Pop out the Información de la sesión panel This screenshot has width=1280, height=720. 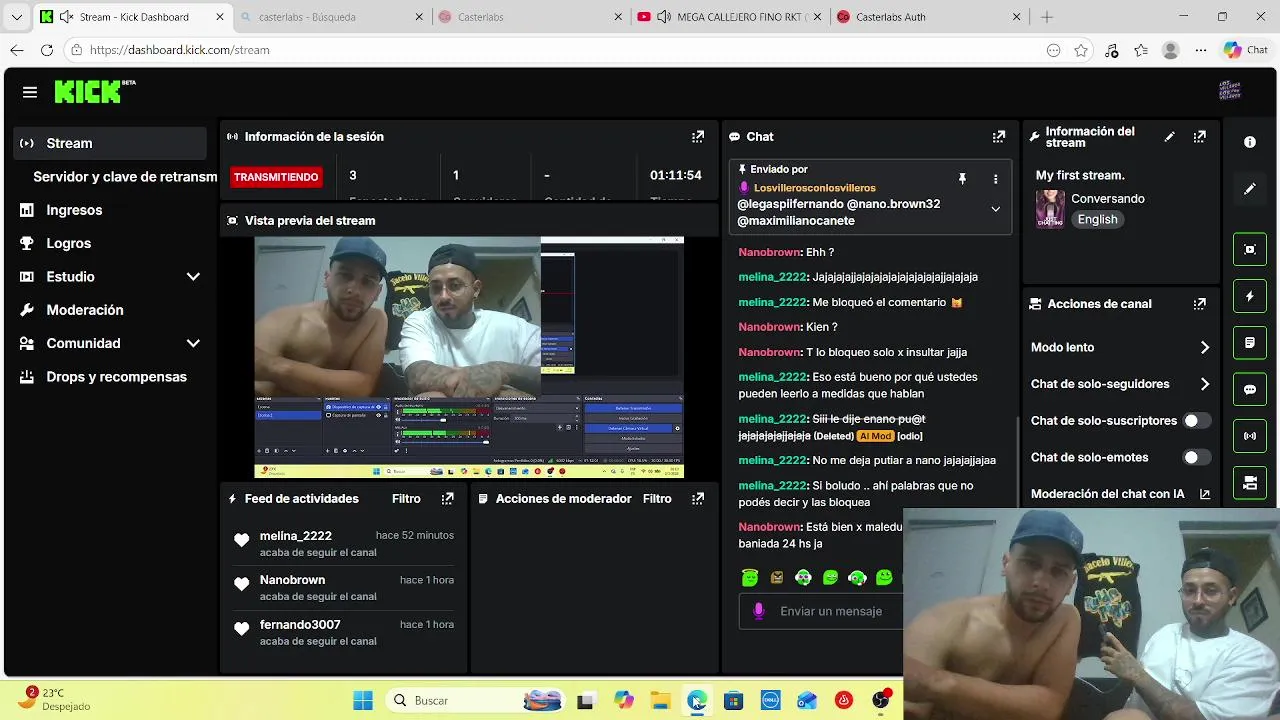(x=698, y=137)
